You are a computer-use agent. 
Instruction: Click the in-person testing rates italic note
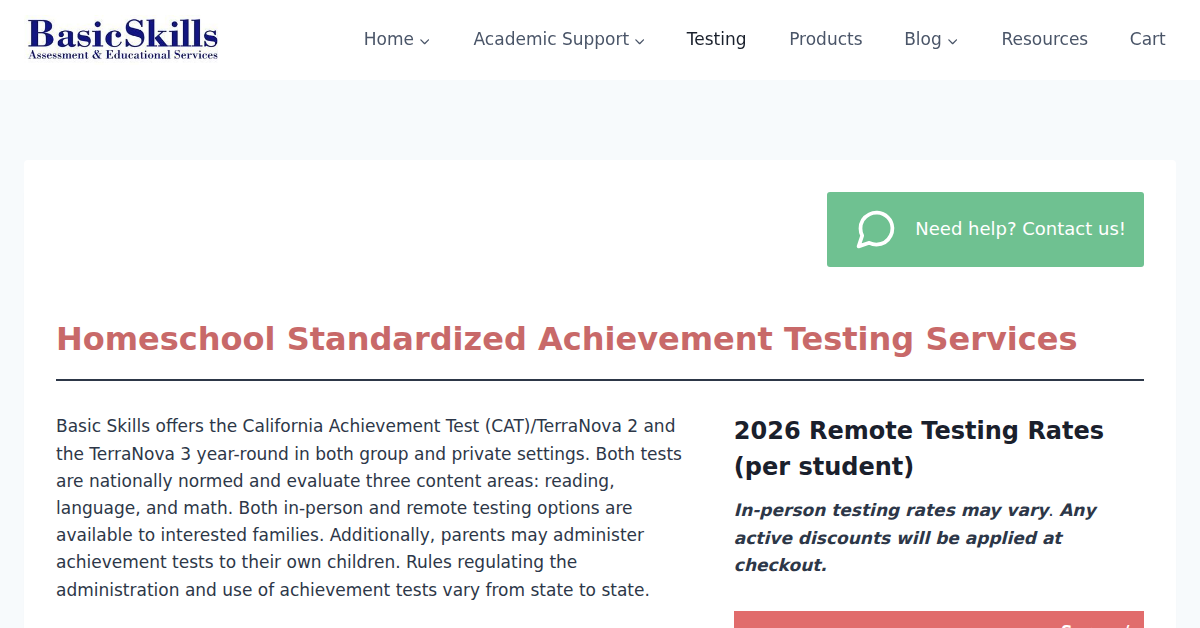pyautogui.click(x=915, y=537)
